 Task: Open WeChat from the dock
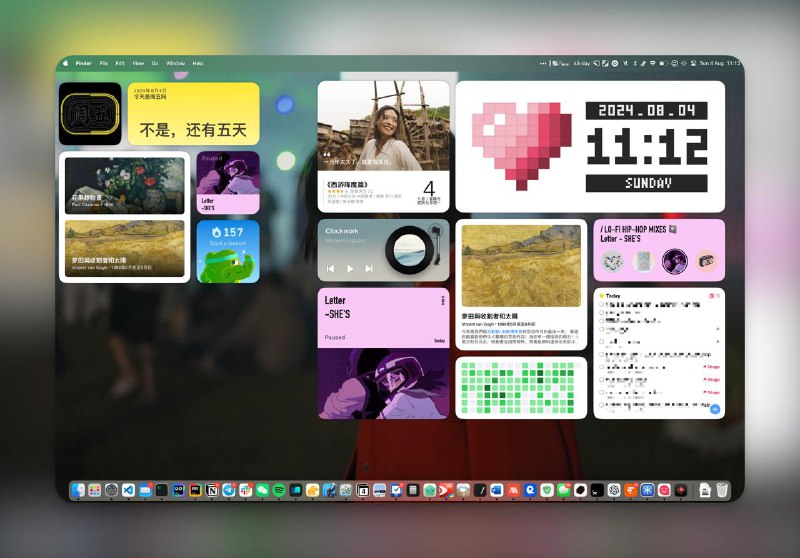[262, 490]
